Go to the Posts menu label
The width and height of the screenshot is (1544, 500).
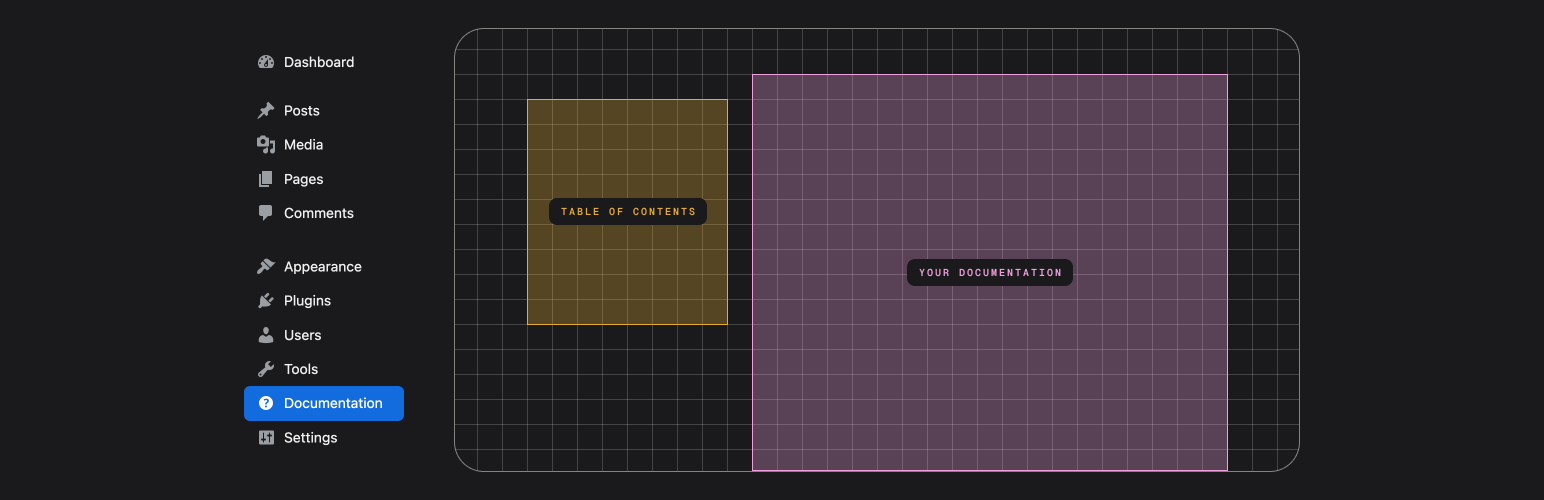(x=301, y=111)
